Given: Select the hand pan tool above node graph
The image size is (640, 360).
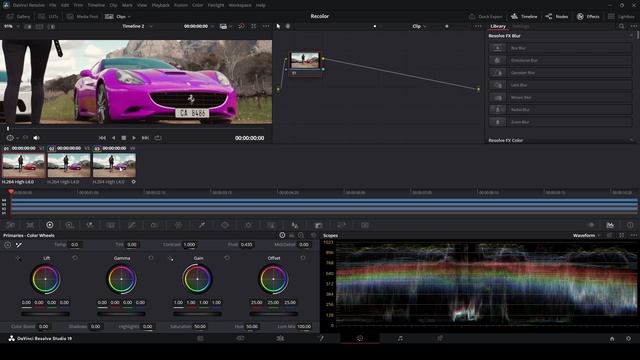Looking at the screenshot, I should [288, 26].
